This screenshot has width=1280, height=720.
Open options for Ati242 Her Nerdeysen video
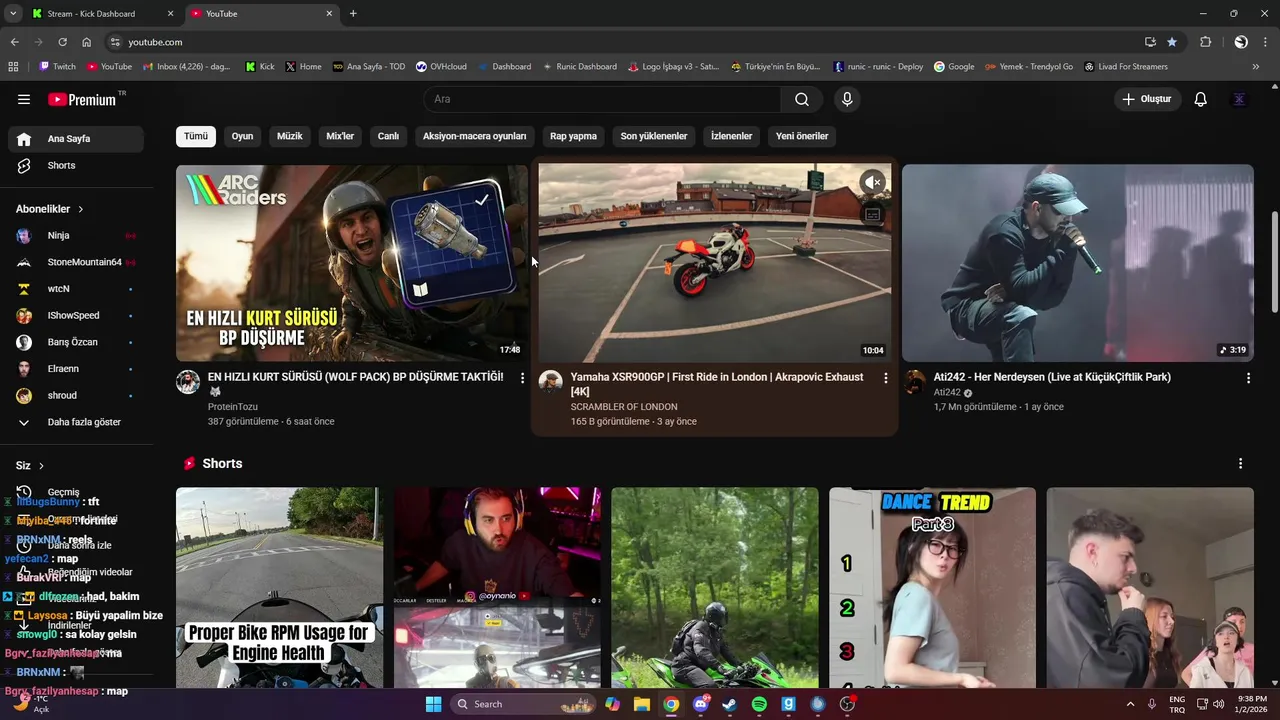pos(1248,378)
